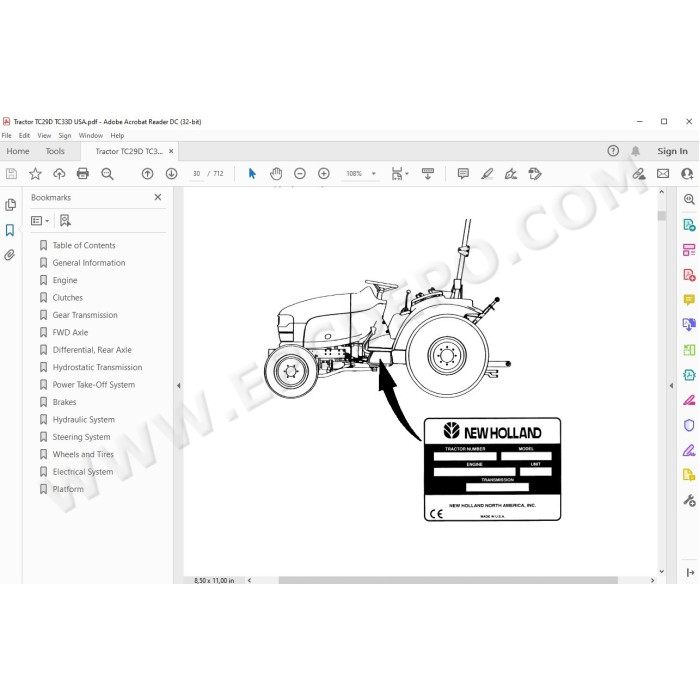The height and width of the screenshot is (700, 700).
Task: Open the Clutches bookmark
Action: pyautogui.click(x=68, y=297)
